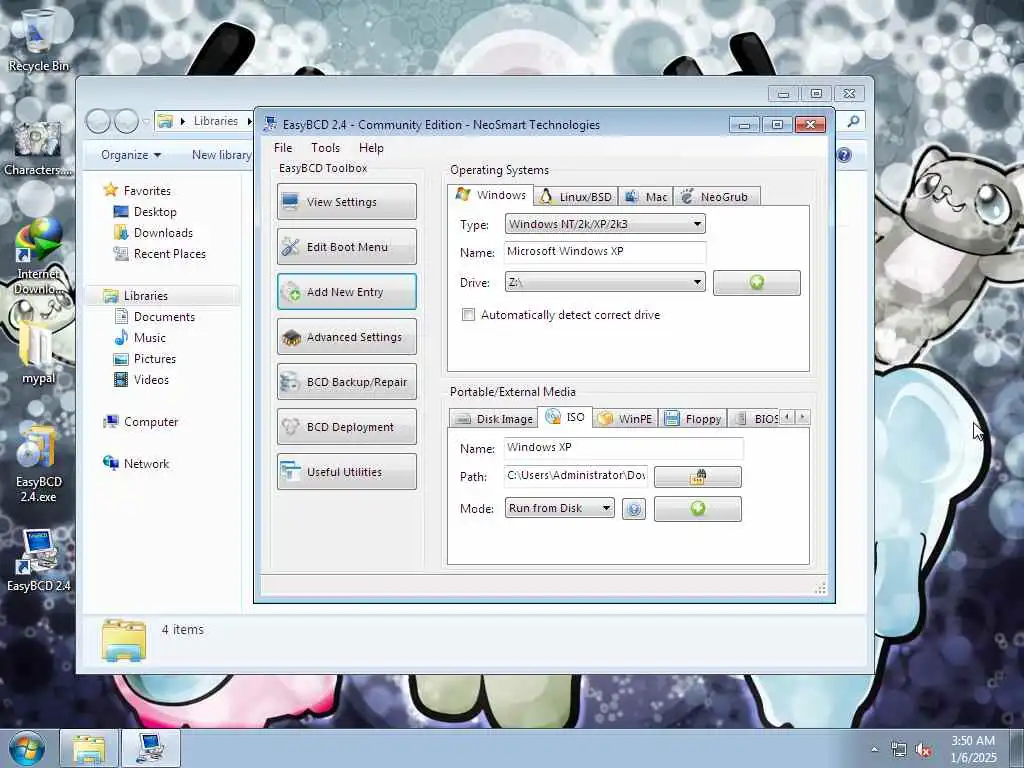Image resolution: width=1024 pixels, height=768 pixels.
Task: Select EasyBCD 2.4.exe desktop installer icon
Action: [x=38, y=465]
